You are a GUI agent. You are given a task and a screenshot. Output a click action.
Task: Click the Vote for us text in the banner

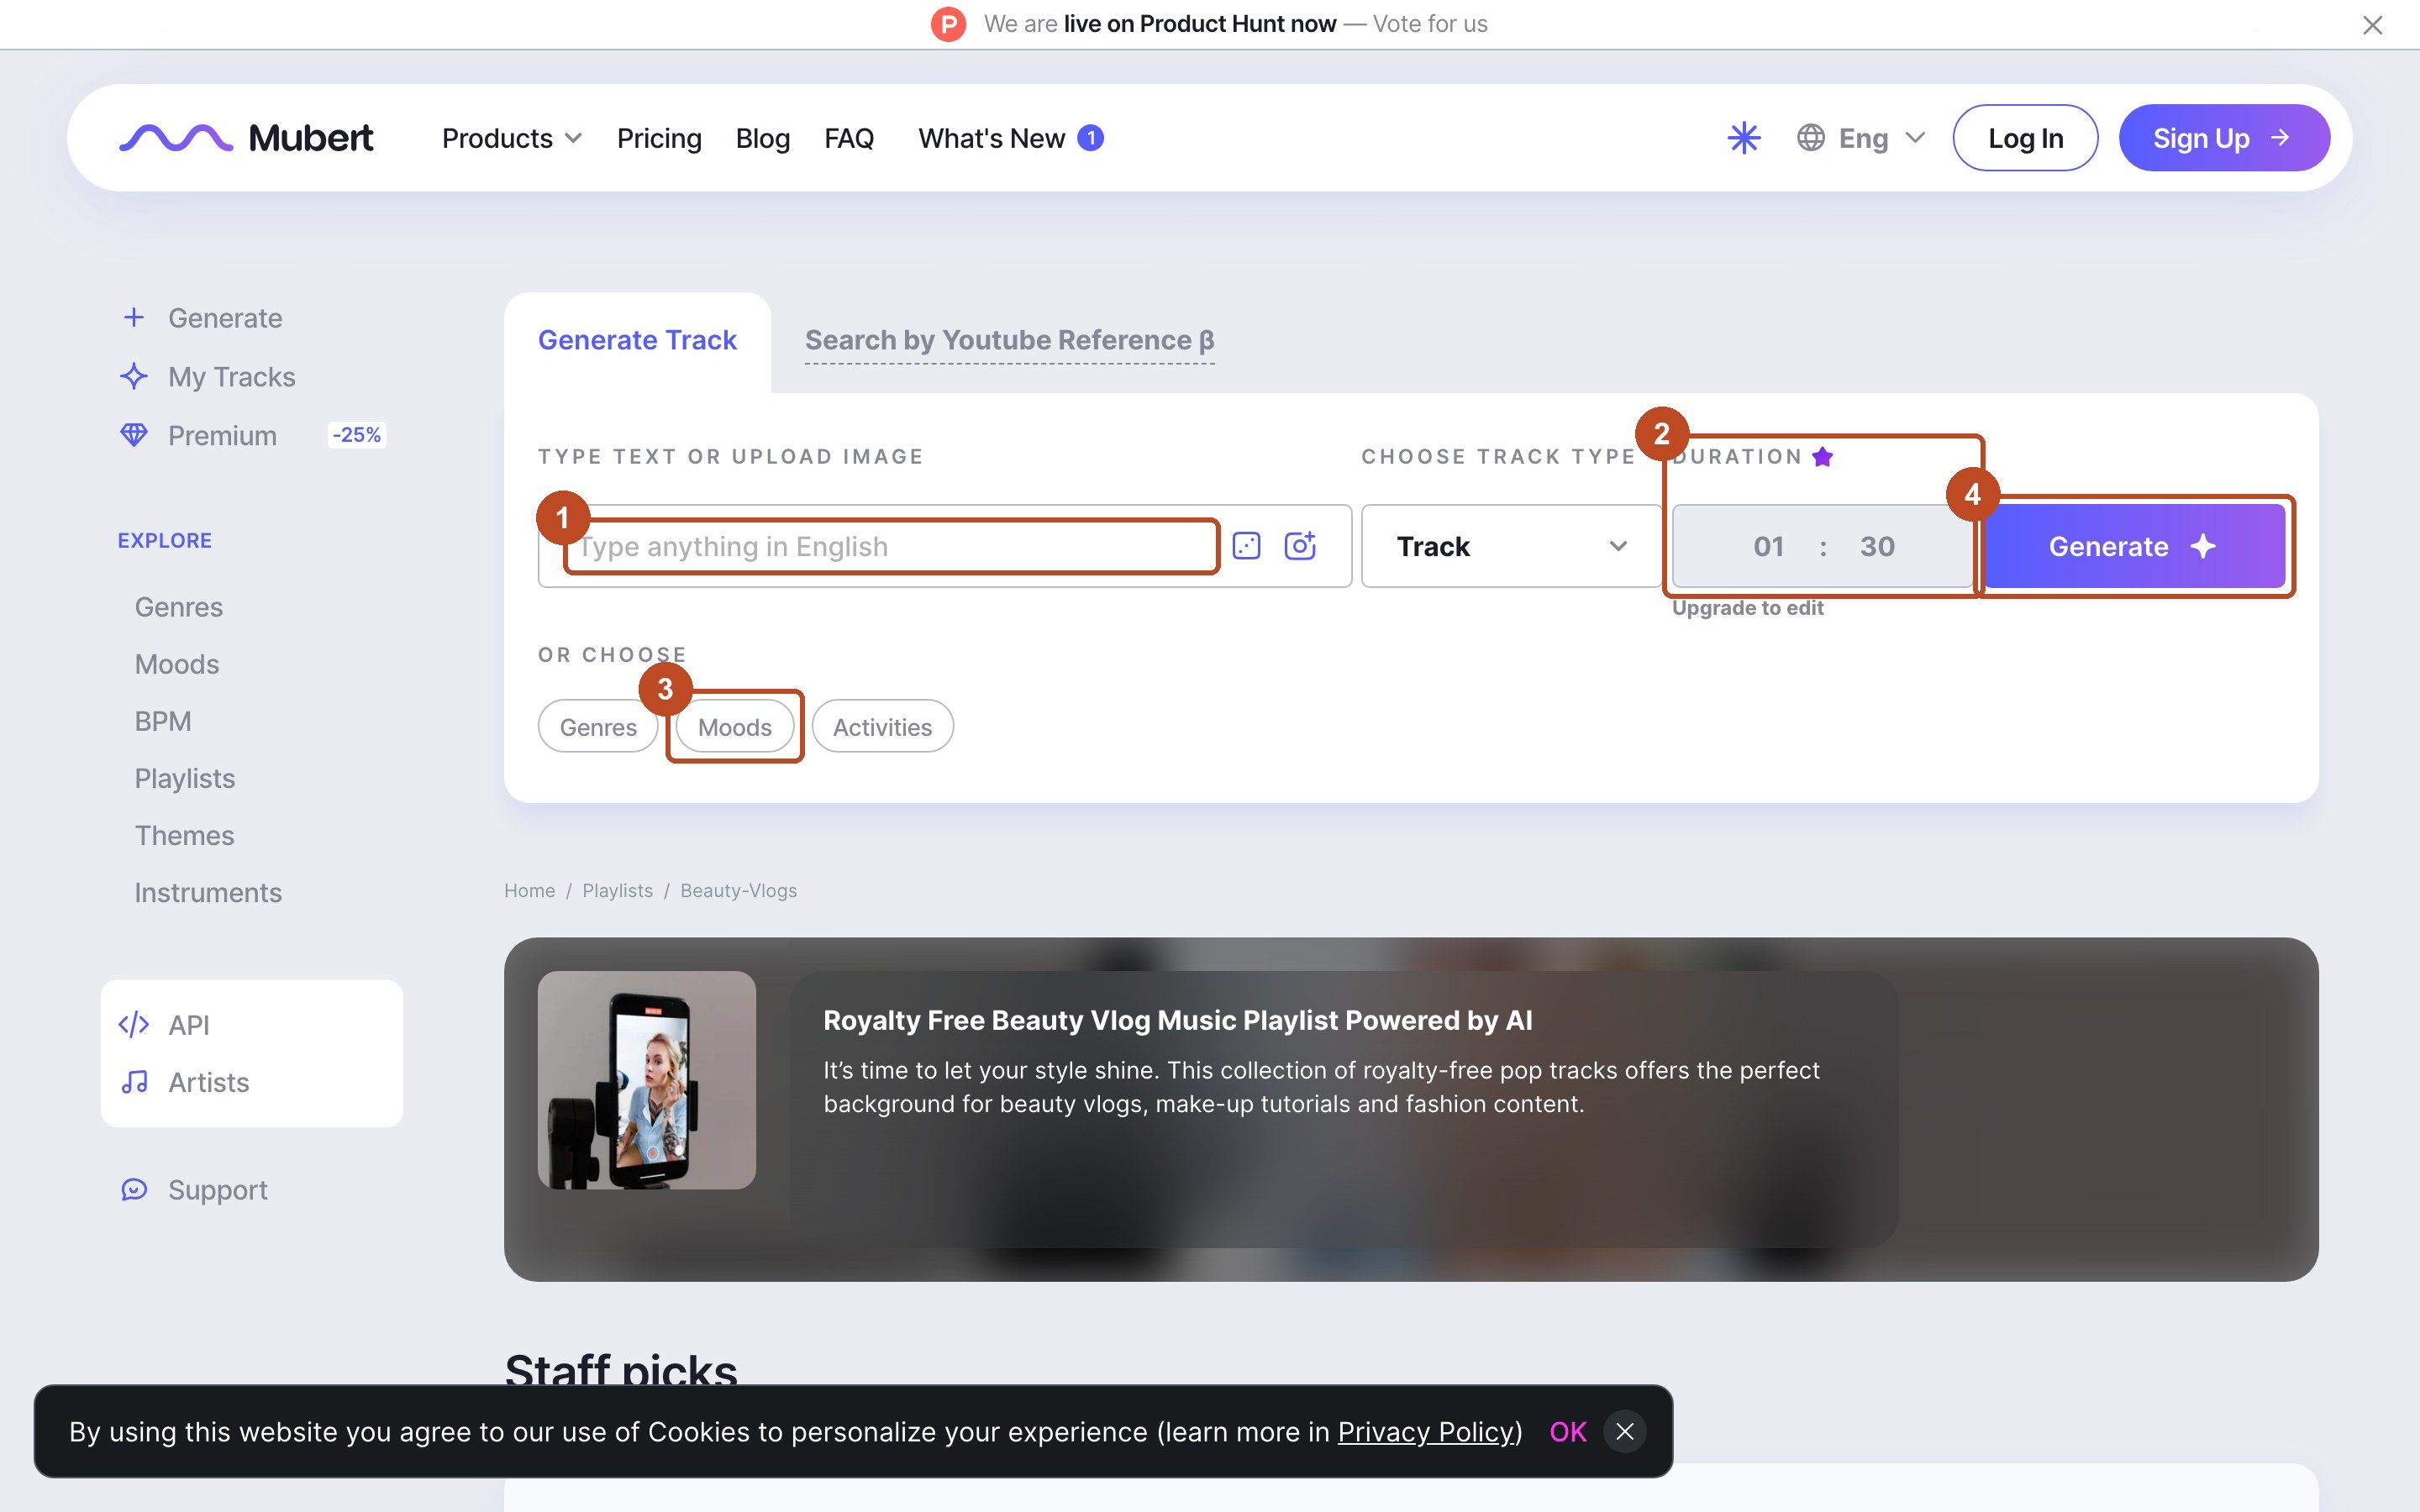pos(1430,24)
